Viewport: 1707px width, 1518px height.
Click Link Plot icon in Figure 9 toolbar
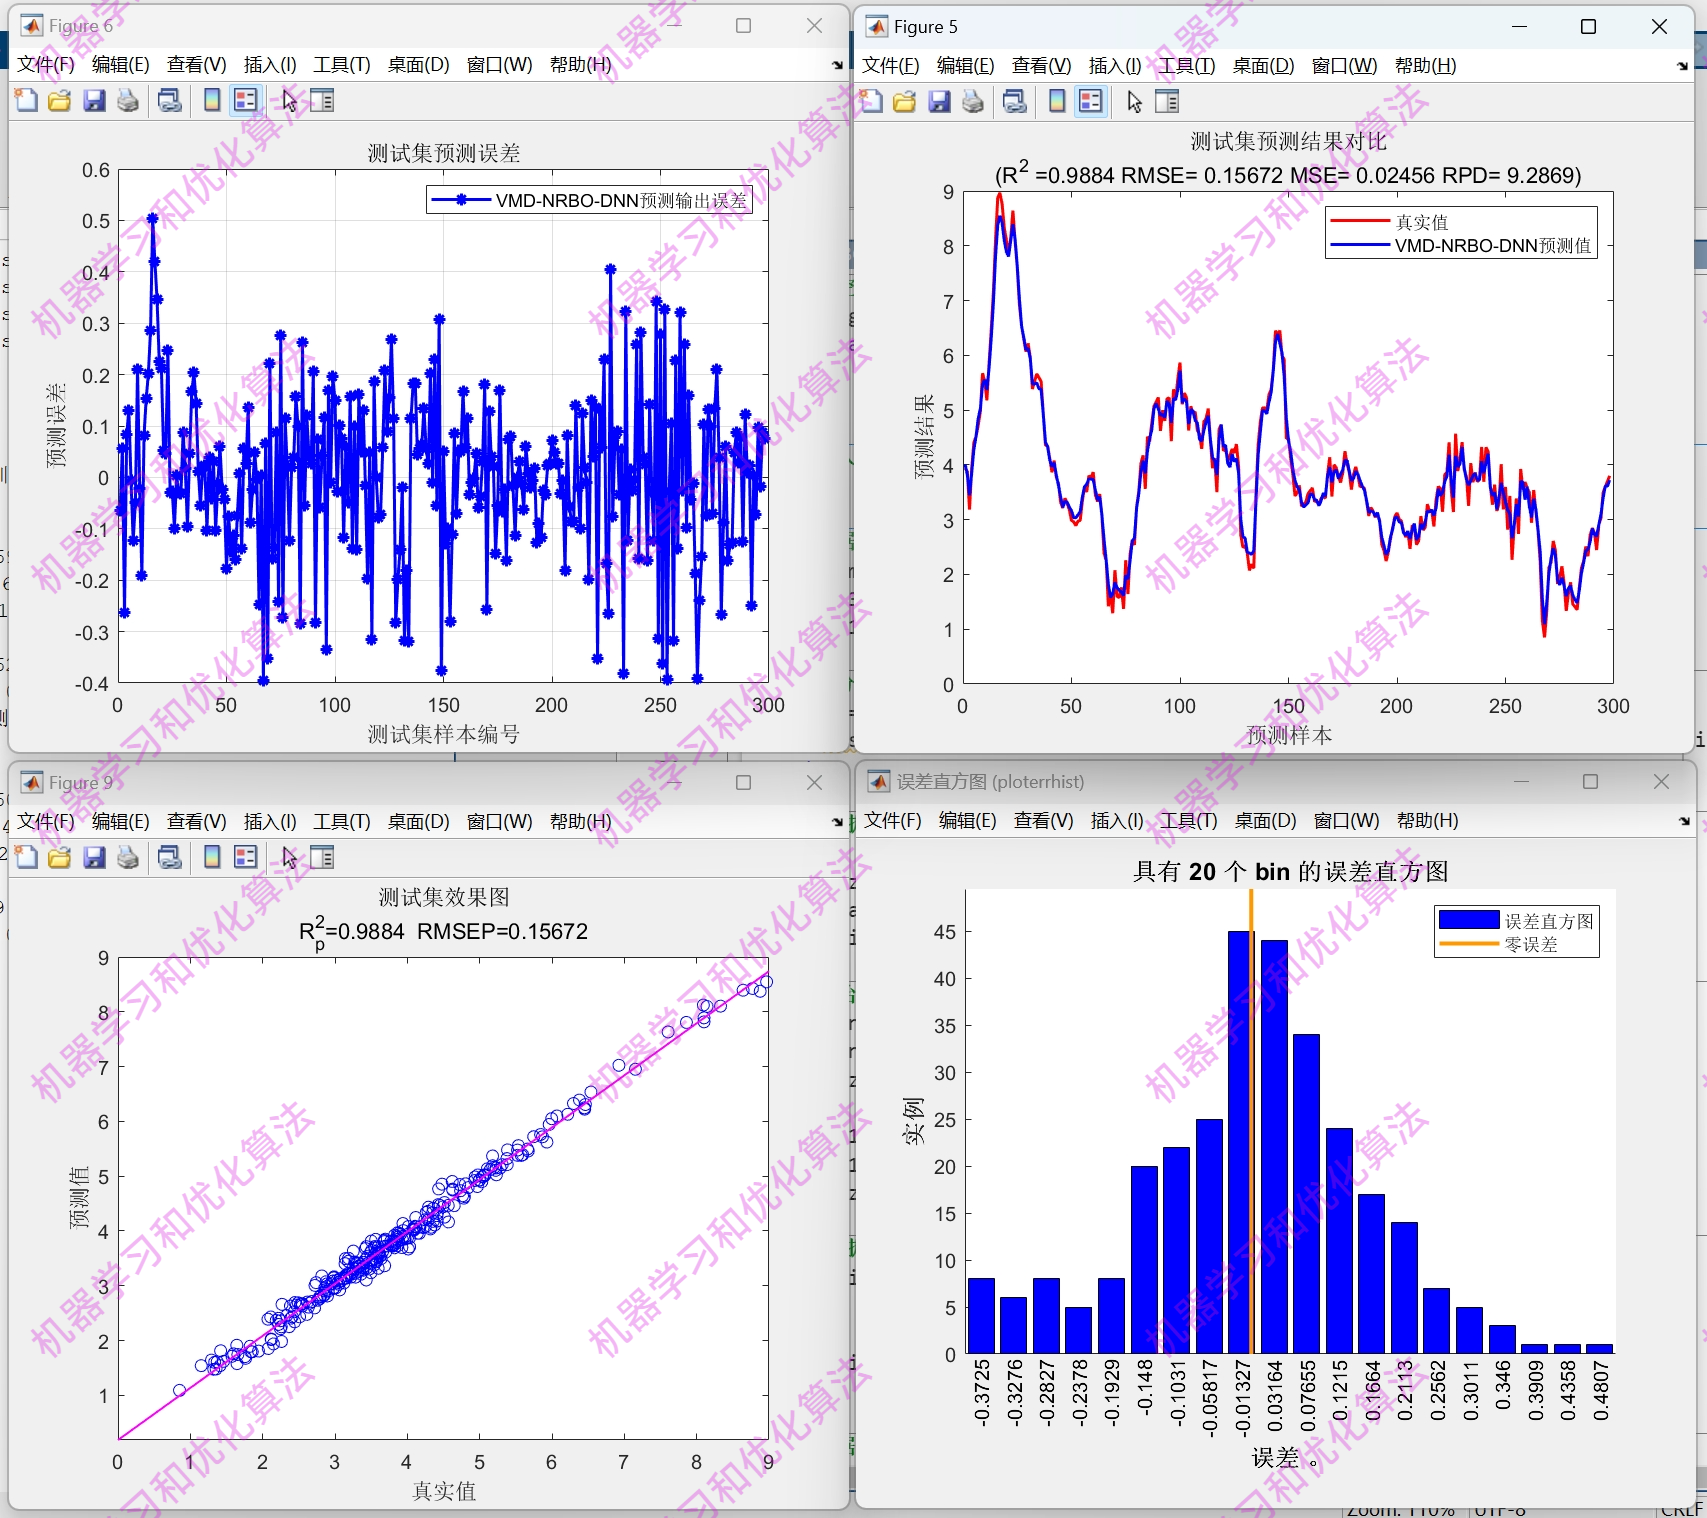(170, 857)
